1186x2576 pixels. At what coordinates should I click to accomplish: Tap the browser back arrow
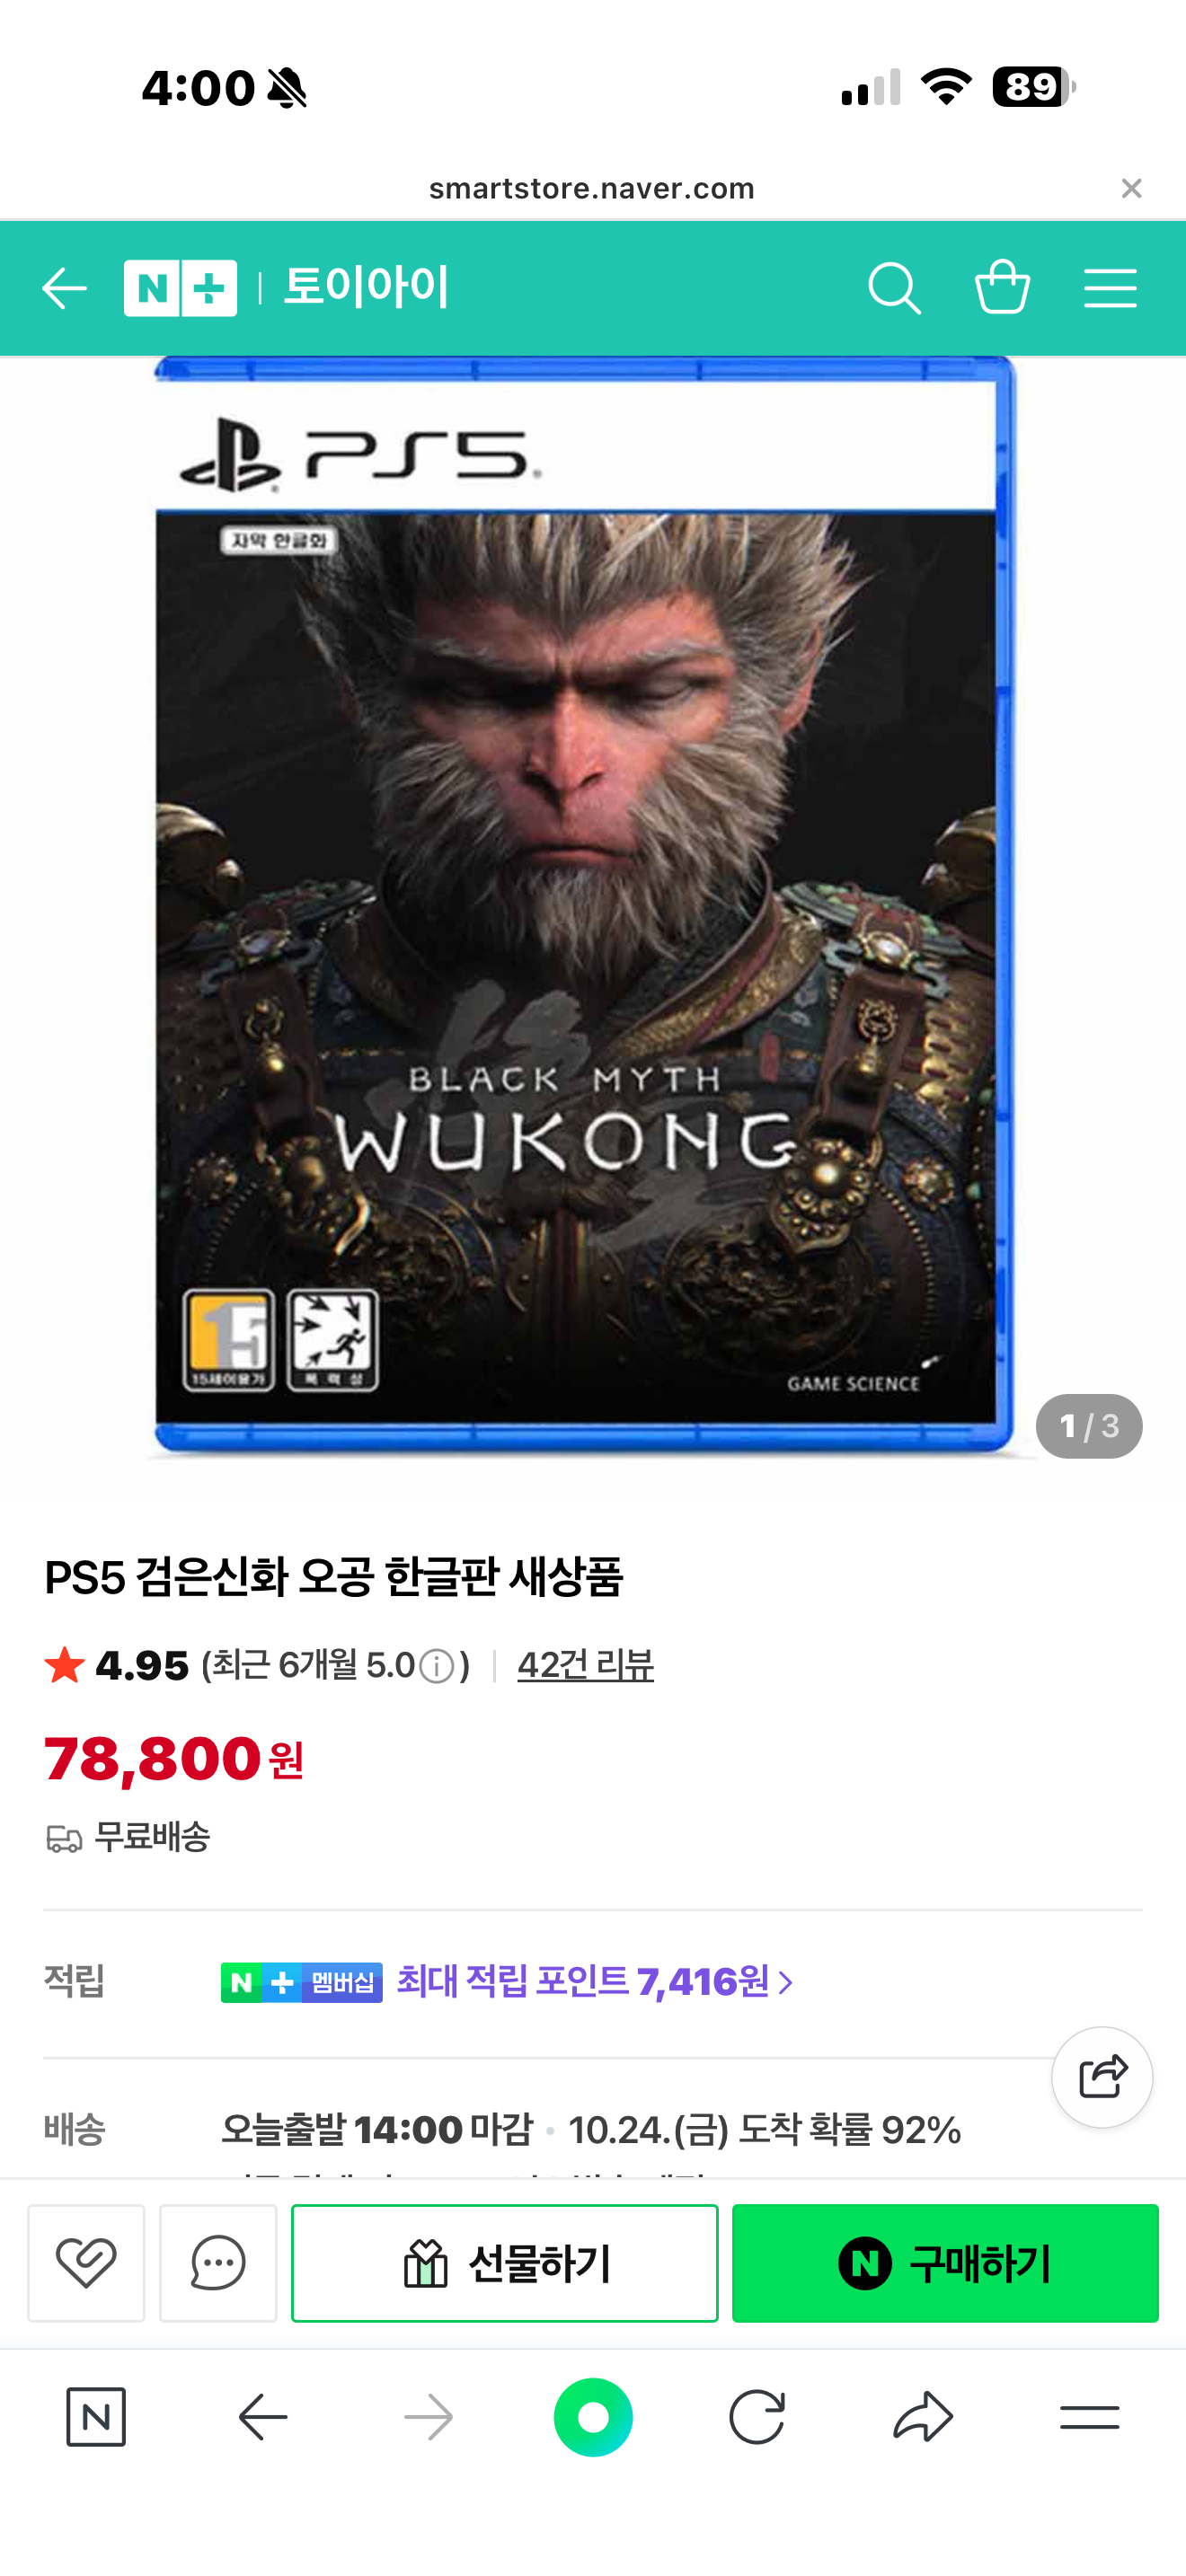click(263, 2417)
